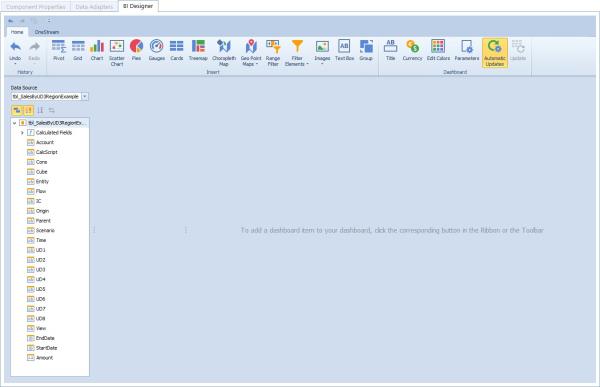Viewport: 600px width, 387px height.
Task: Open the Edit Colors dialog
Action: click(x=438, y=50)
